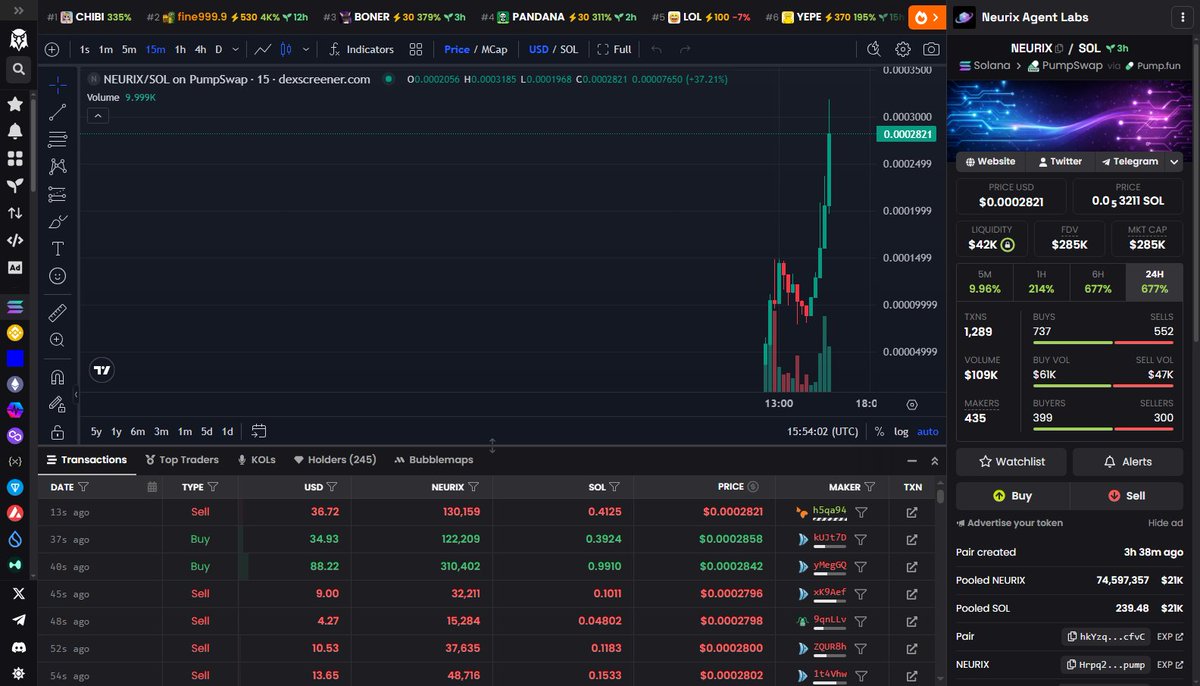Take a chart snapshot with camera icon

[x=931, y=49]
